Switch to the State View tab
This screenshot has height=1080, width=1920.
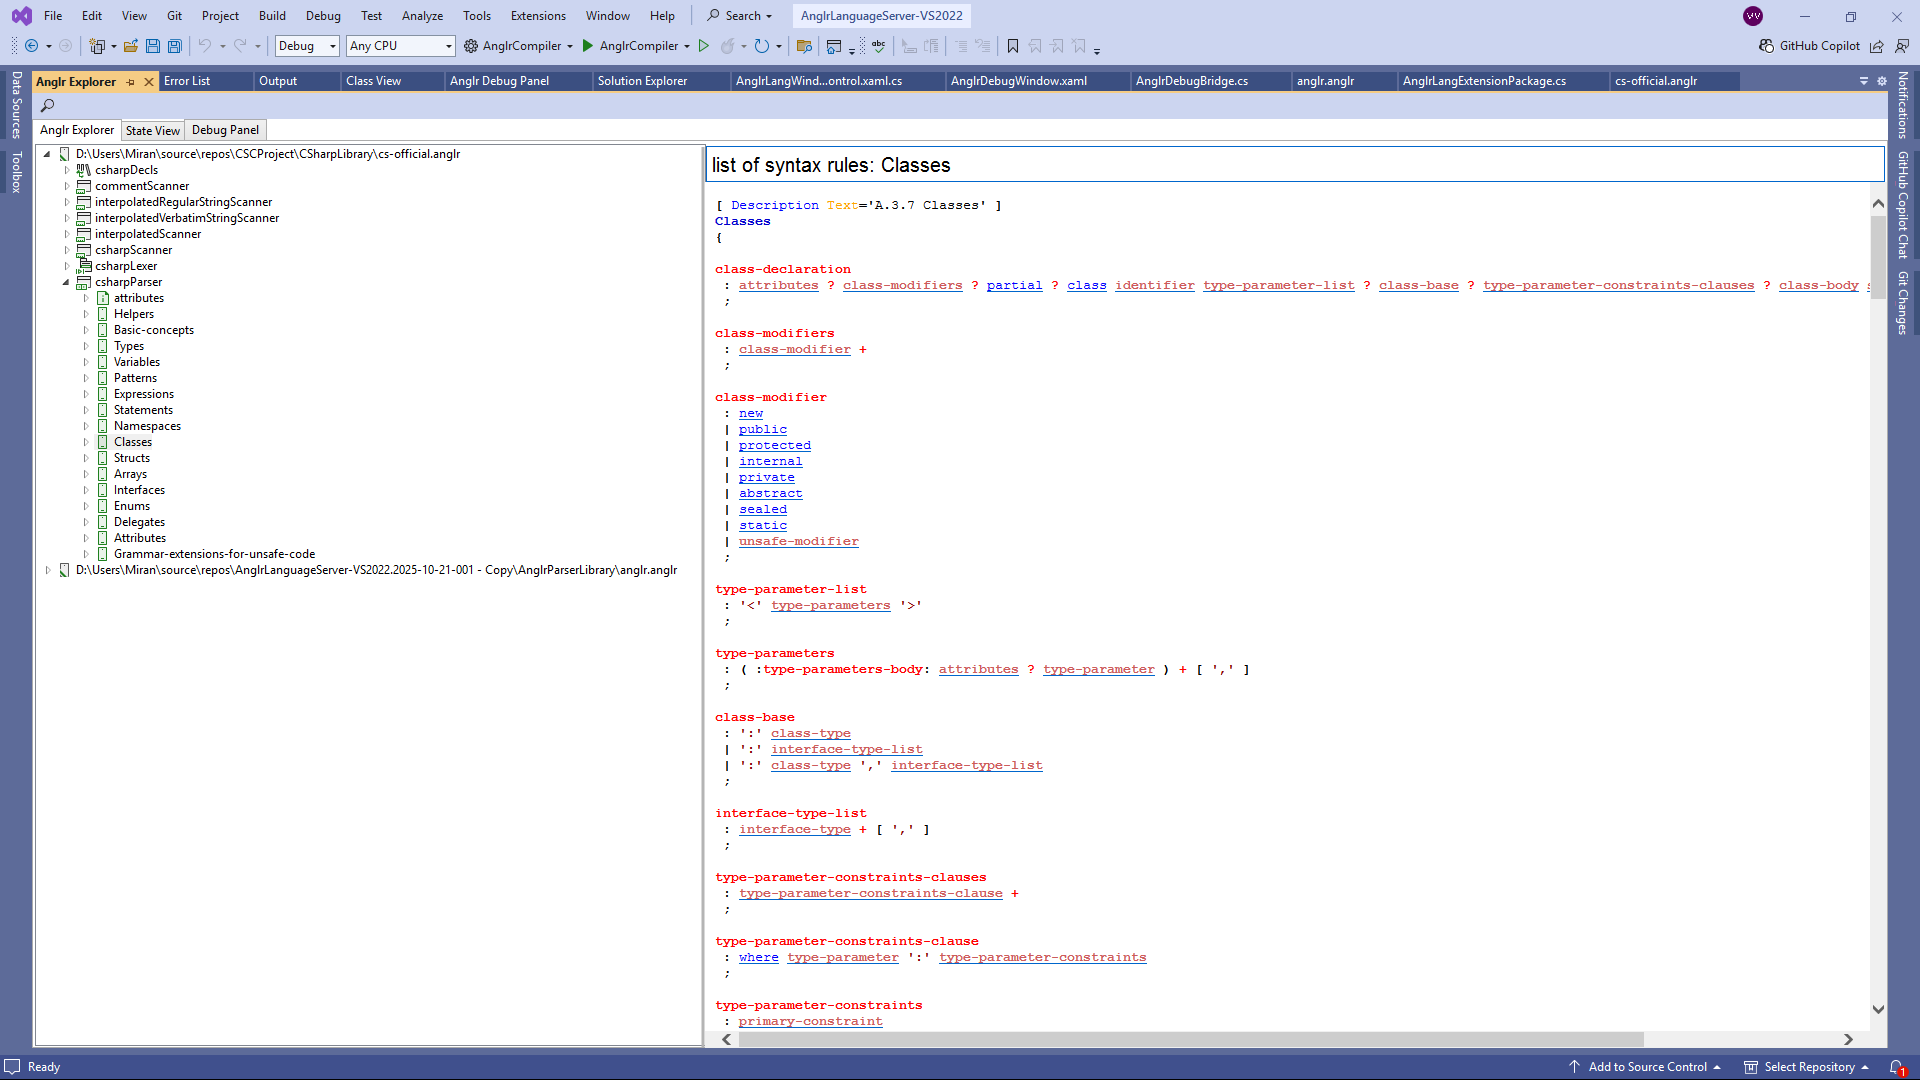click(x=152, y=130)
